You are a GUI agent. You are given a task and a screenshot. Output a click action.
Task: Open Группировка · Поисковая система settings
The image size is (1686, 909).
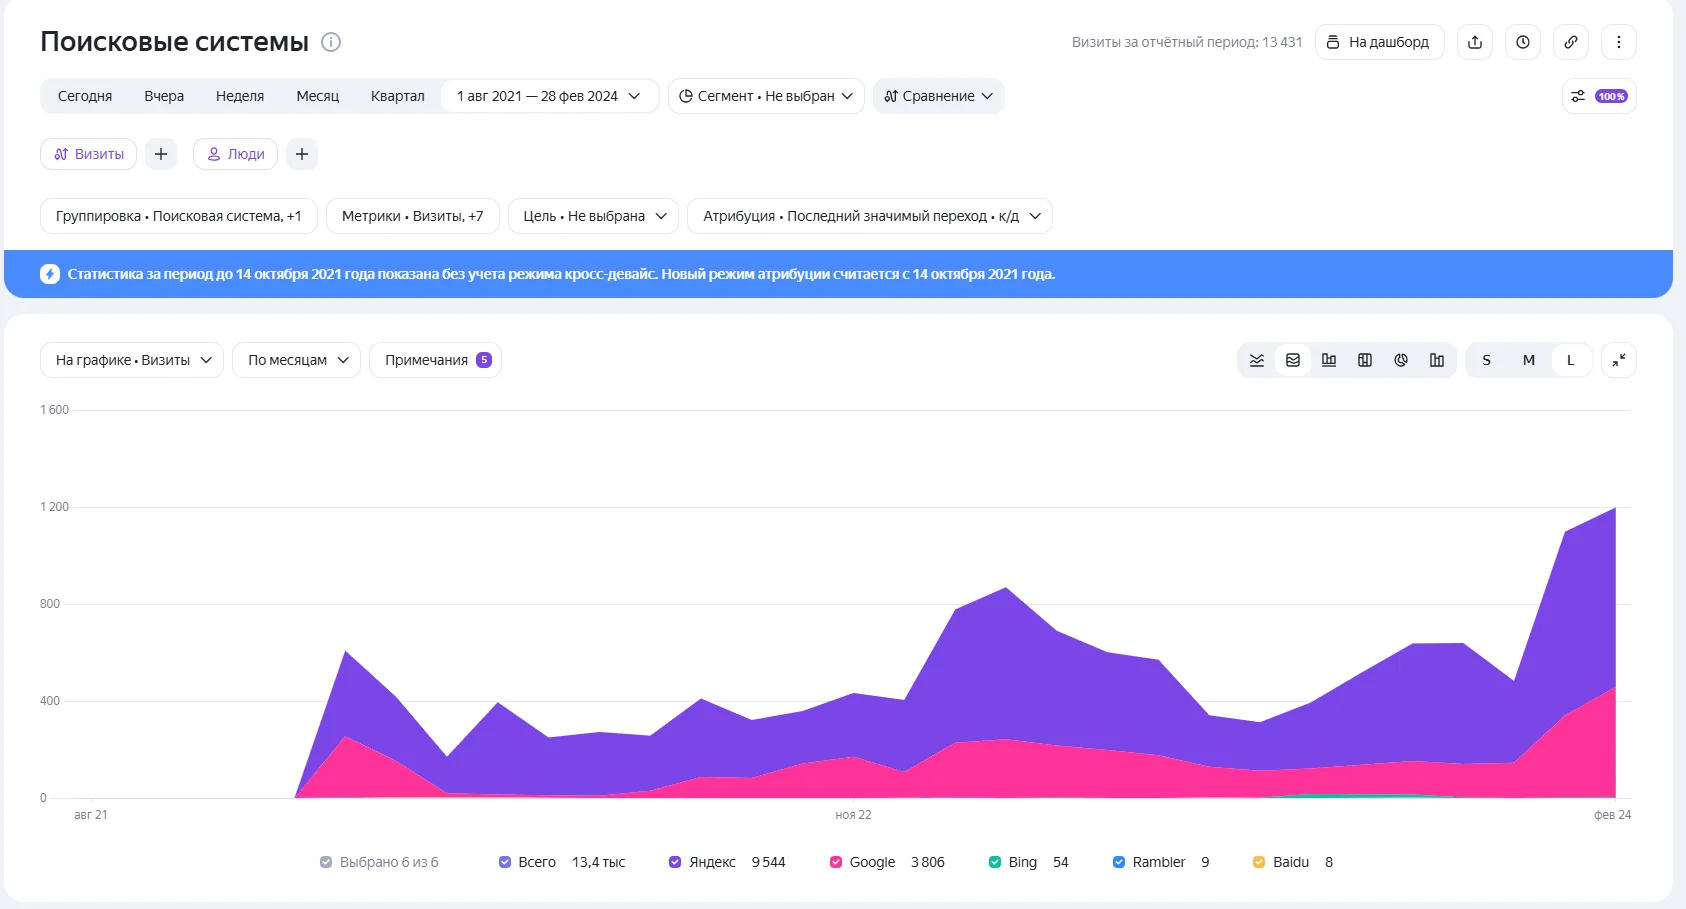(179, 216)
